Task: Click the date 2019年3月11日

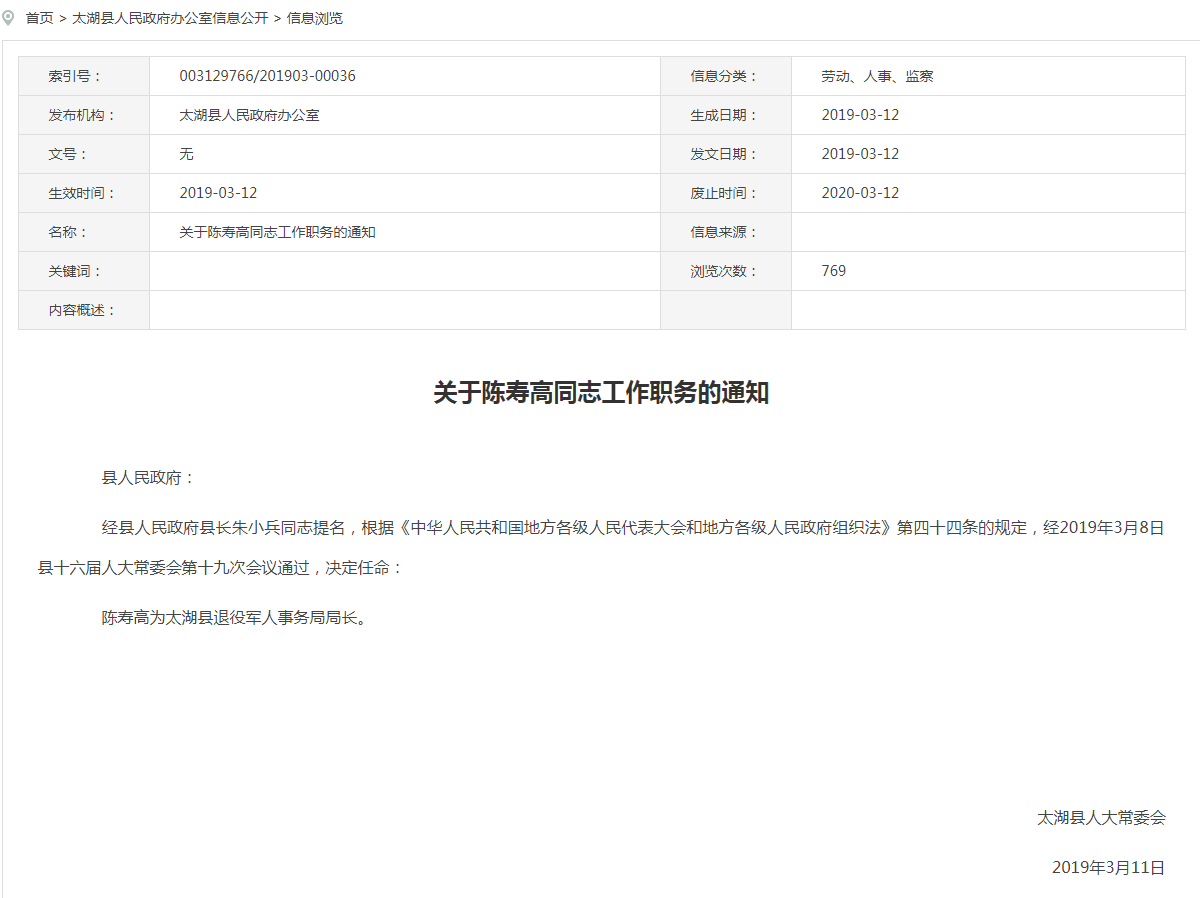Action: pyautogui.click(x=1109, y=868)
